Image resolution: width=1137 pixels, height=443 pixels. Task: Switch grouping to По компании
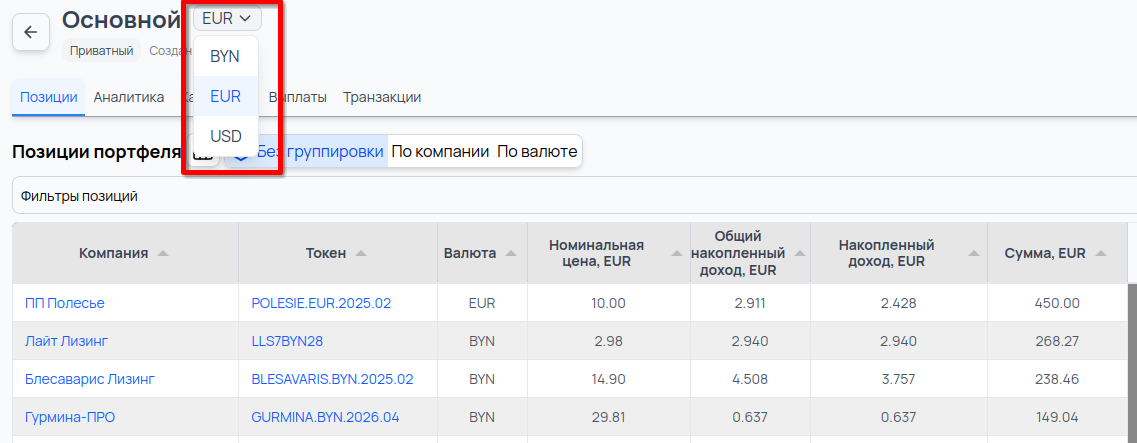click(440, 152)
